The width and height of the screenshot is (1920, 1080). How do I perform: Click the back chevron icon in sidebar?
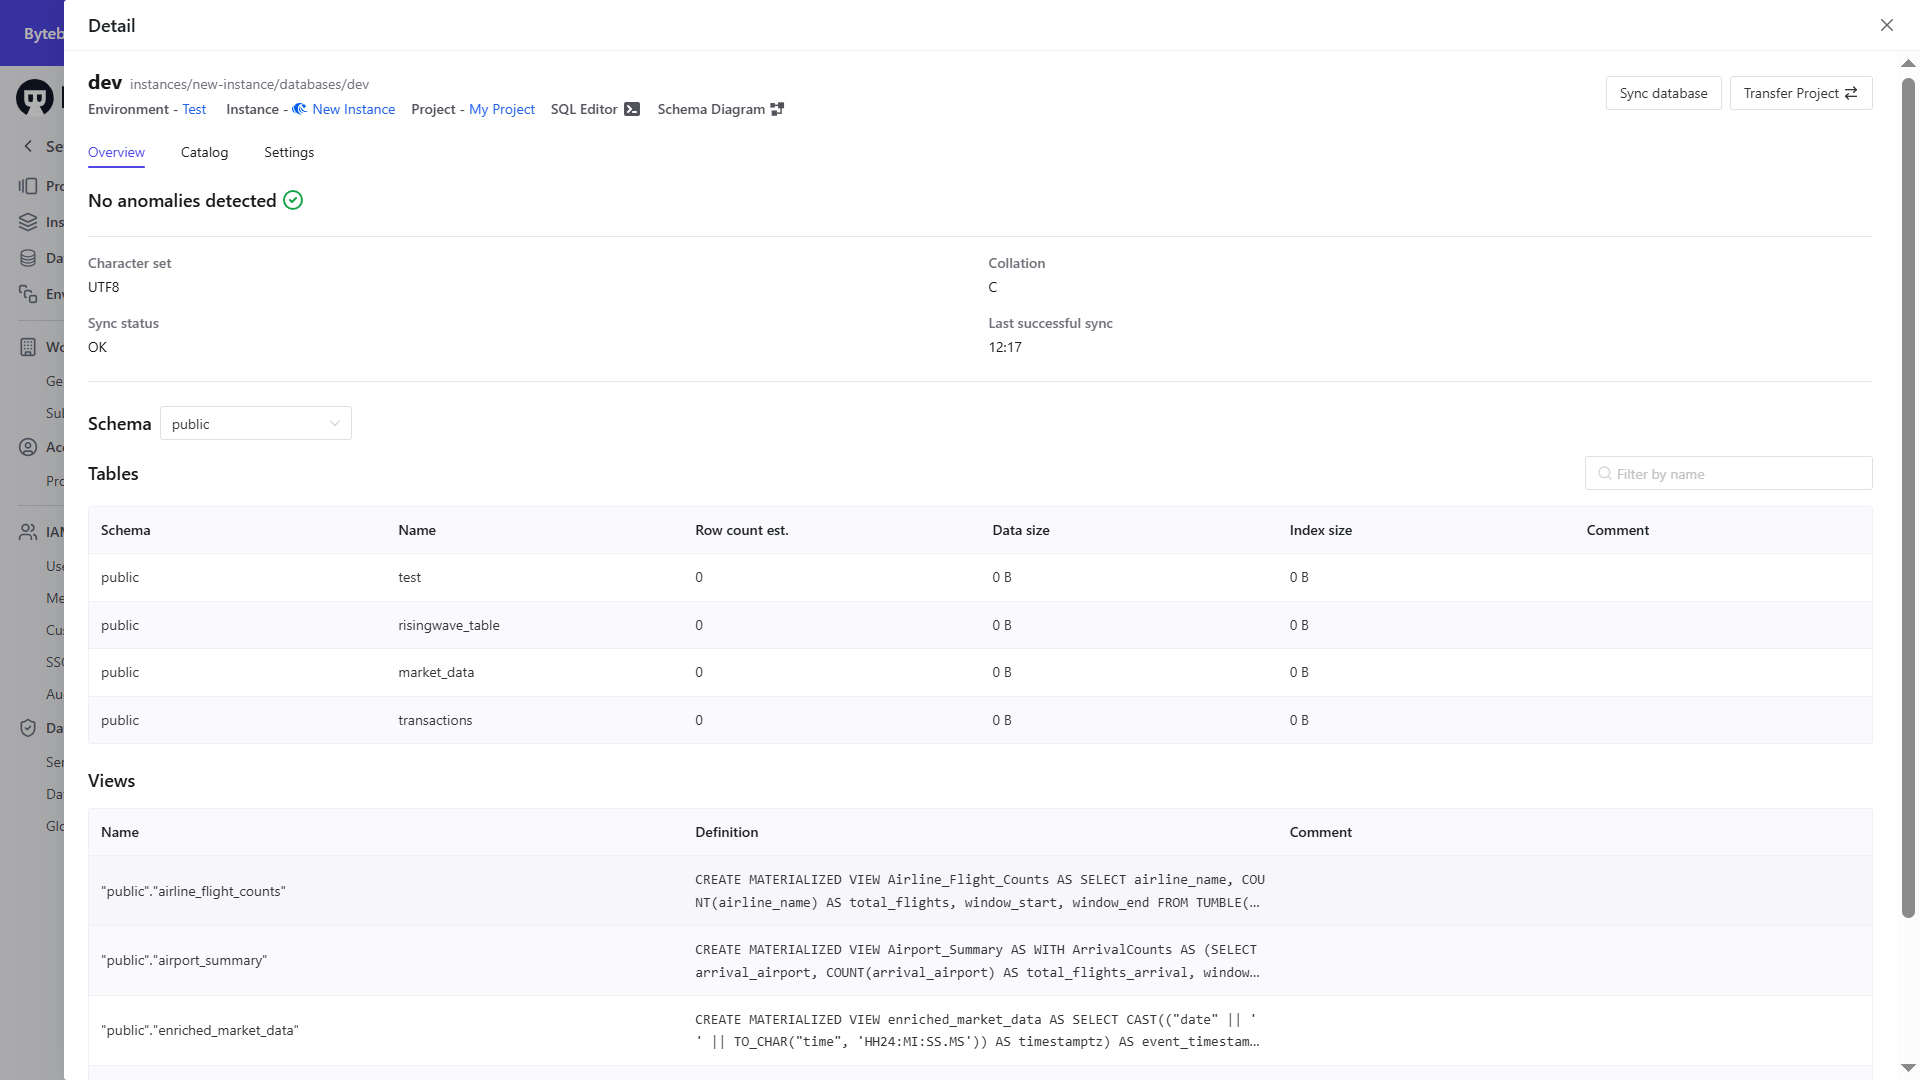coord(28,146)
